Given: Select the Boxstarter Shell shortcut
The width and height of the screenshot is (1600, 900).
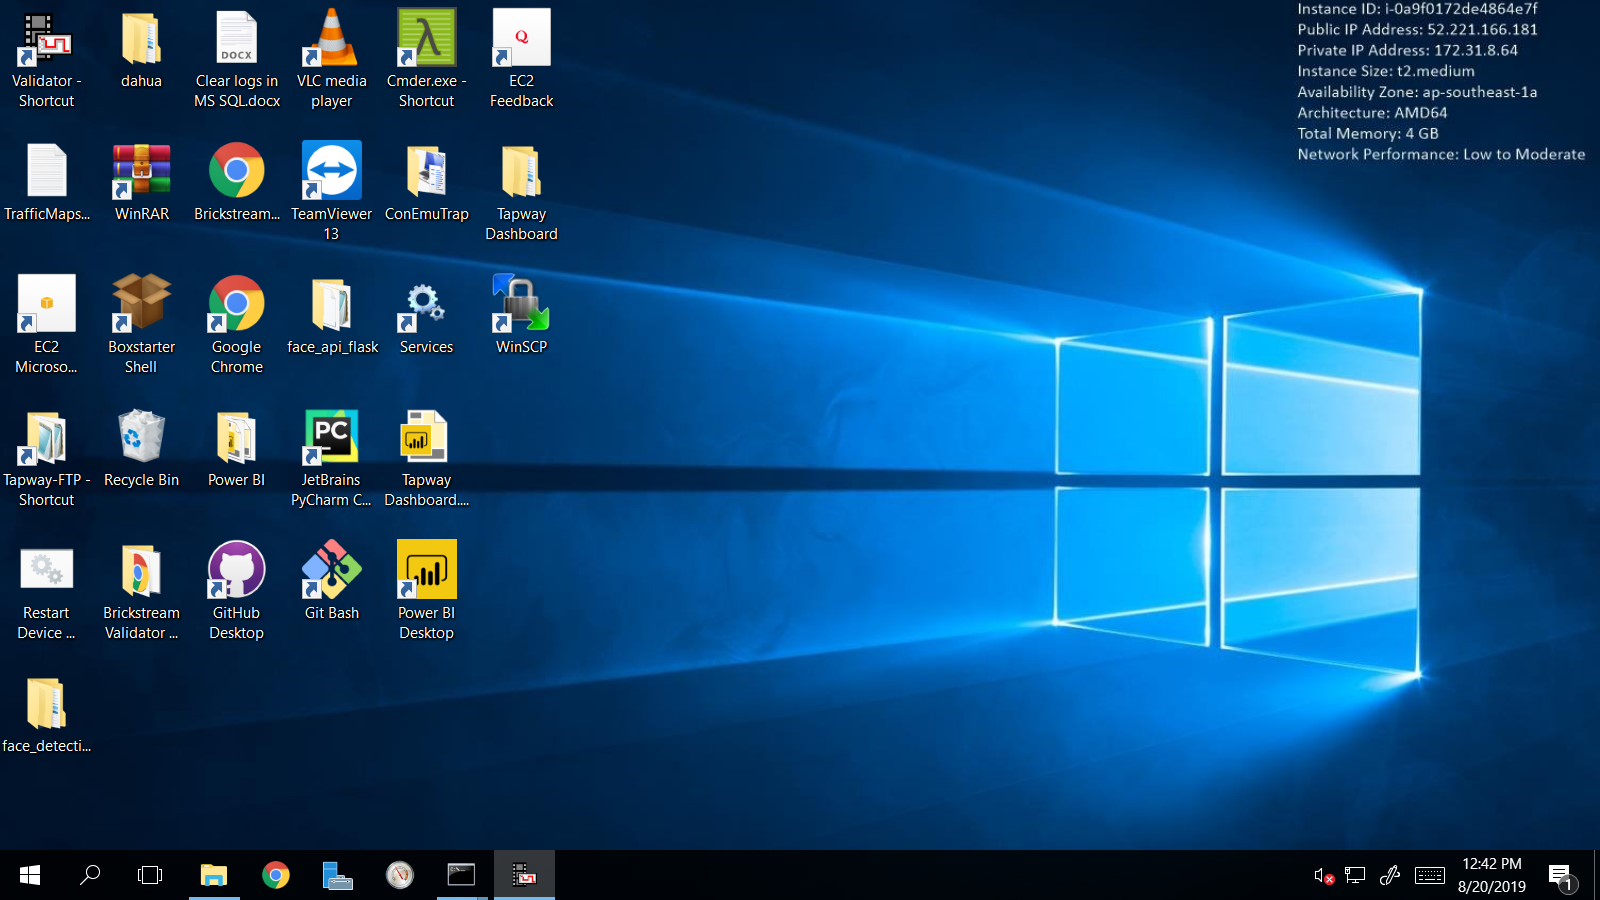Looking at the screenshot, I should point(142,326).
